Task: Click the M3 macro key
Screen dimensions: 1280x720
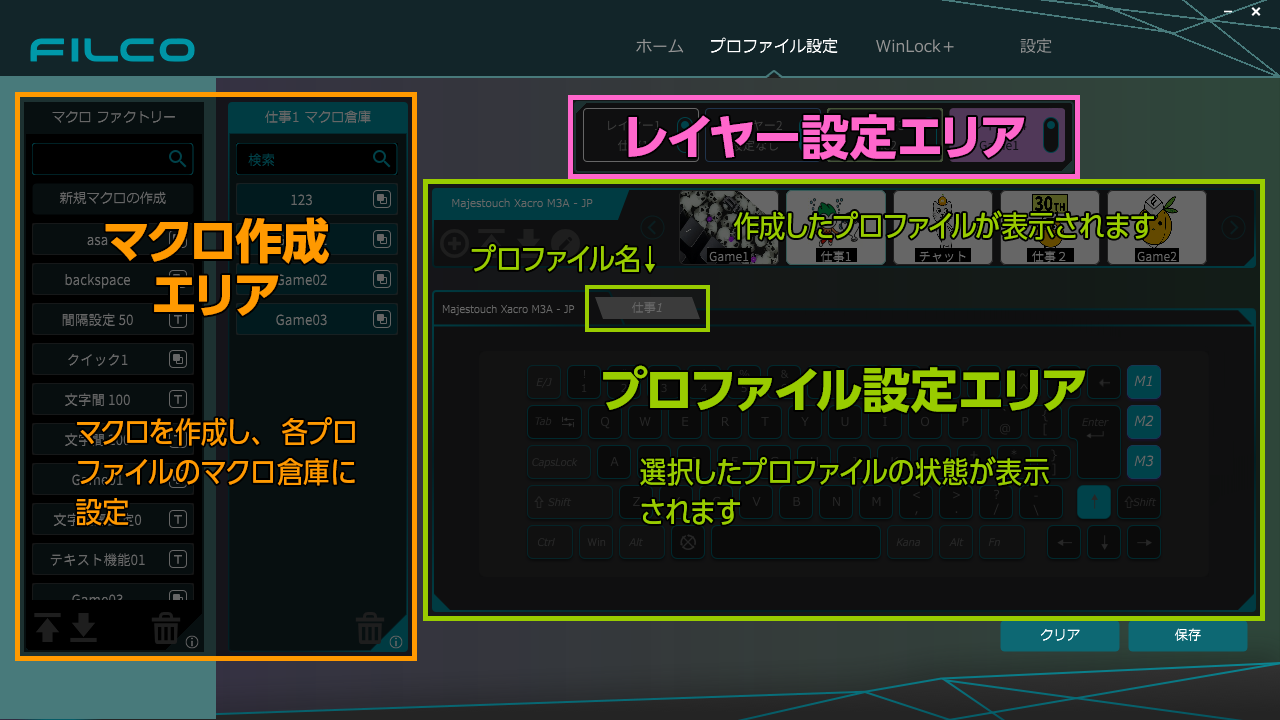Action: click(x=1143, y=461)
